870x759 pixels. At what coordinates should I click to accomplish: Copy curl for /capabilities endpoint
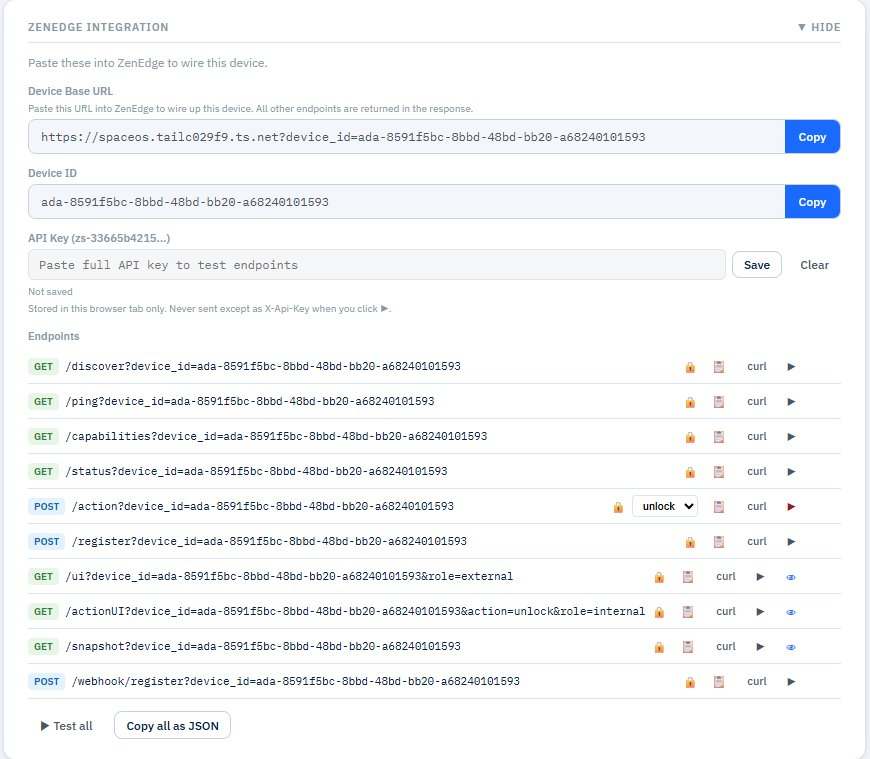[757, 436]
